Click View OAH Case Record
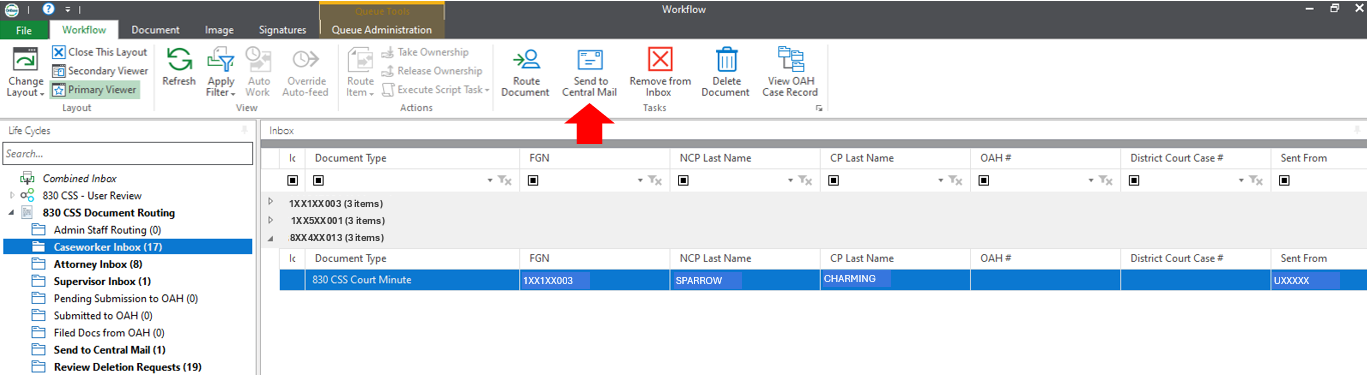The image size is (1367, 377). [790, 72]
